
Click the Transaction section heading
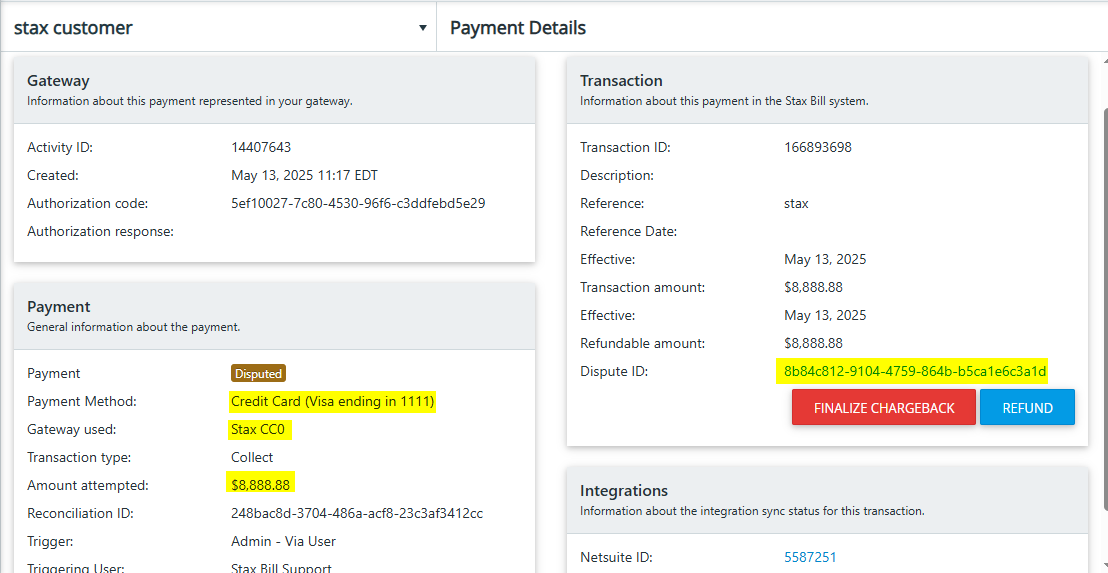tap(621, 81)
